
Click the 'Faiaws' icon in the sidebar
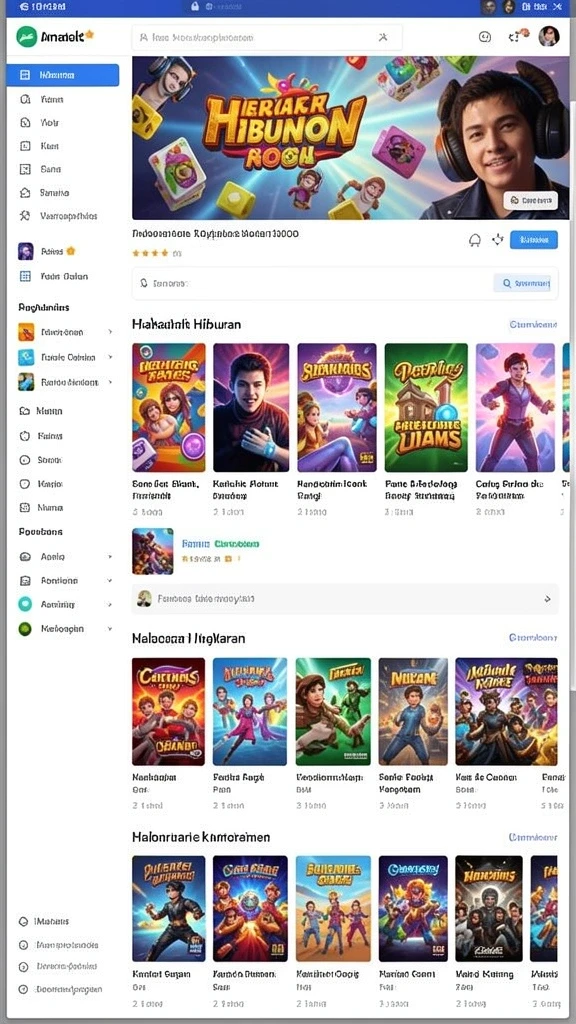coord(25,436)
